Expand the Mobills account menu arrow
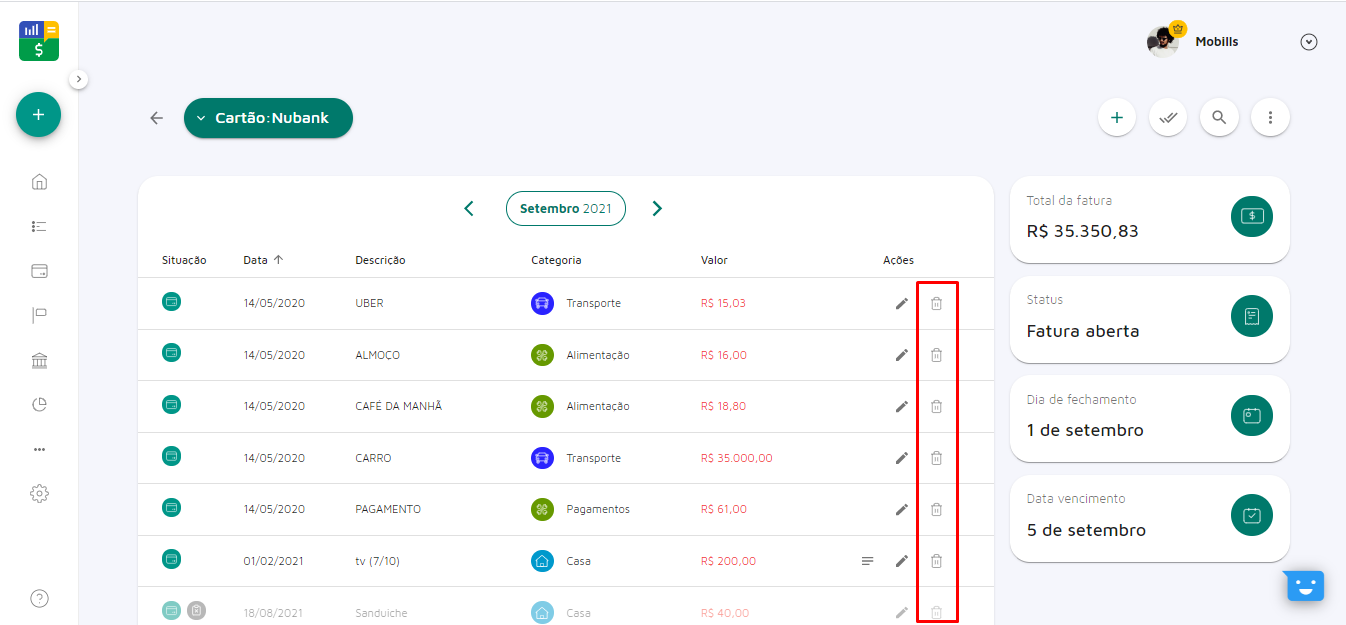Image resolution: width=1346 pixels, height=625 pixels. pos(1308,42)
